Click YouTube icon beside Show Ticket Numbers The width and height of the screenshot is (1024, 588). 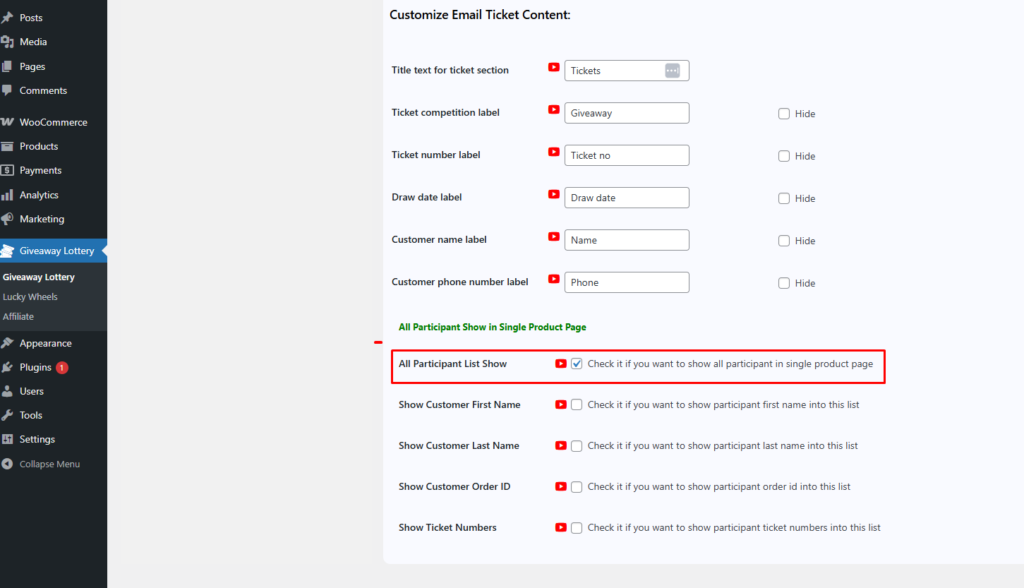(561, 528)
